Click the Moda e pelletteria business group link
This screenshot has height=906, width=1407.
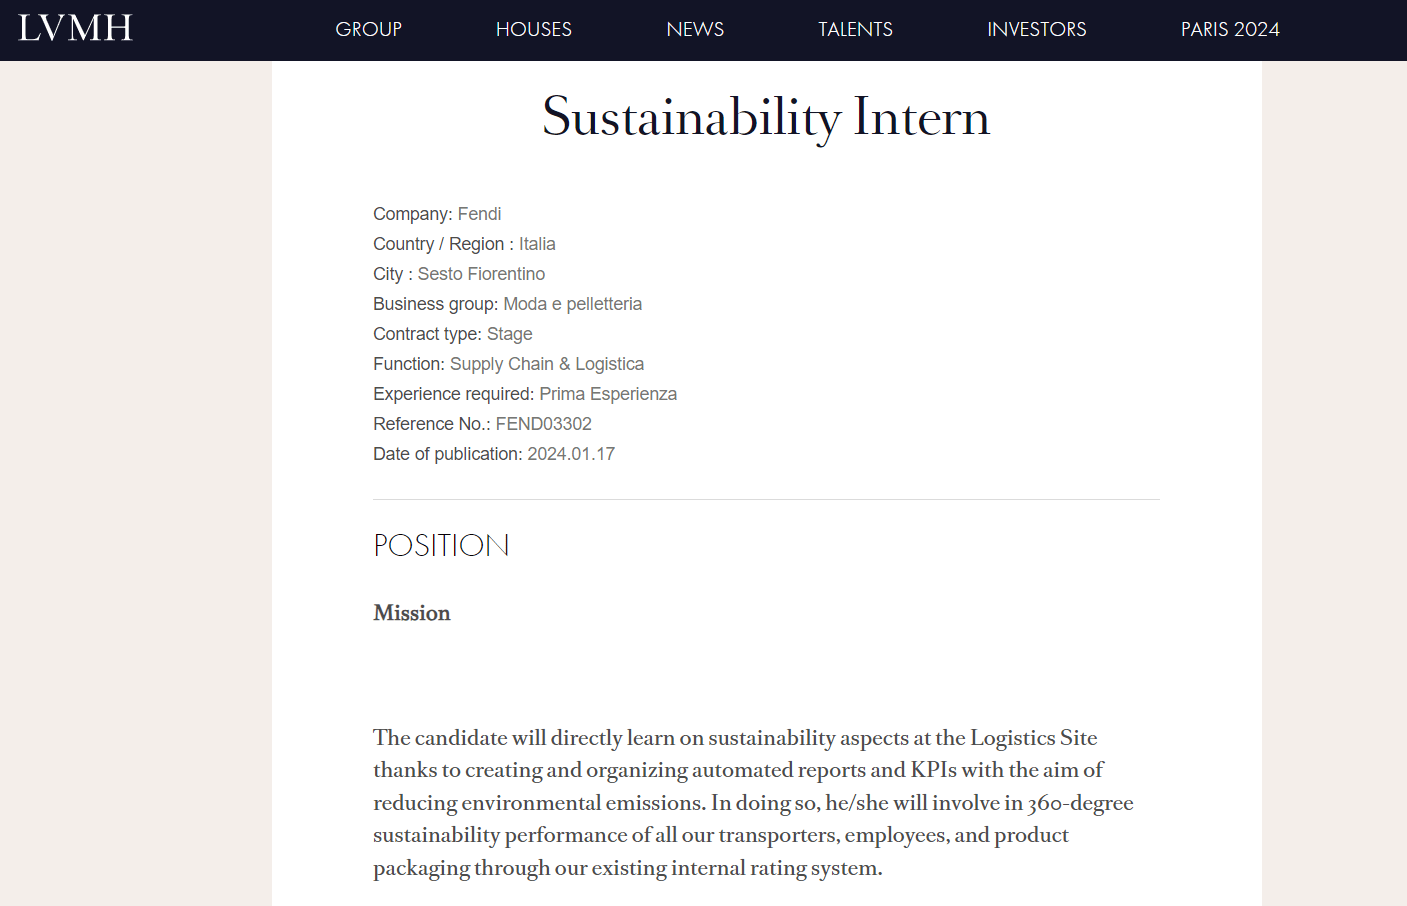(x=572, y=303)
